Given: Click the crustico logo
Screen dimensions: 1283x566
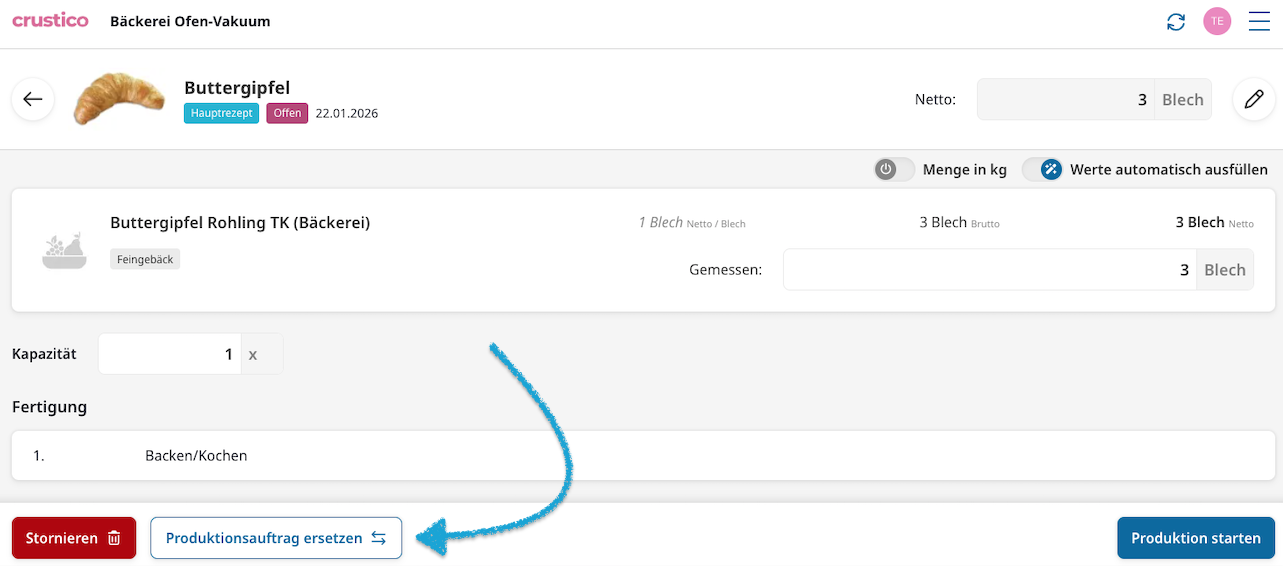Looking at the screenshot, I should 50,20.
